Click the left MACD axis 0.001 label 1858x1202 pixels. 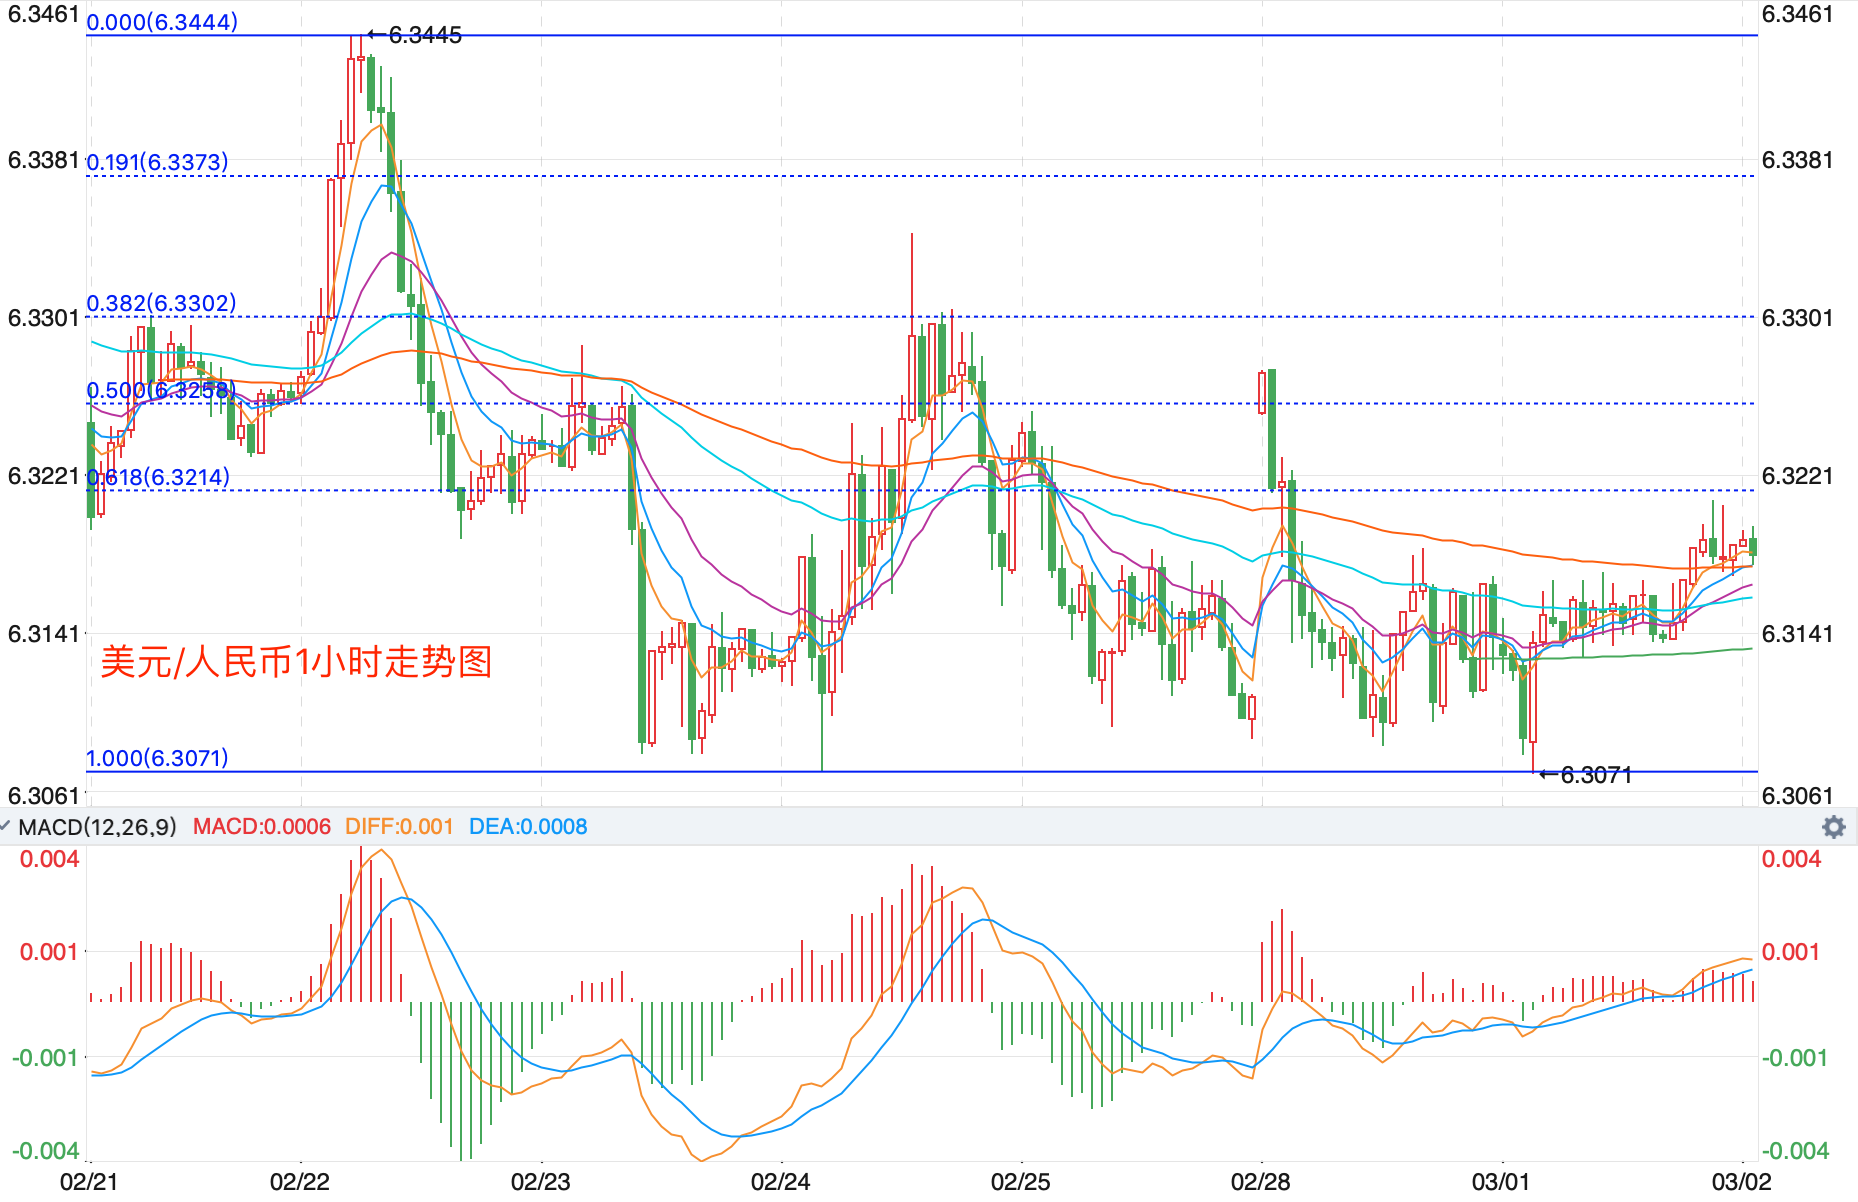49,952
